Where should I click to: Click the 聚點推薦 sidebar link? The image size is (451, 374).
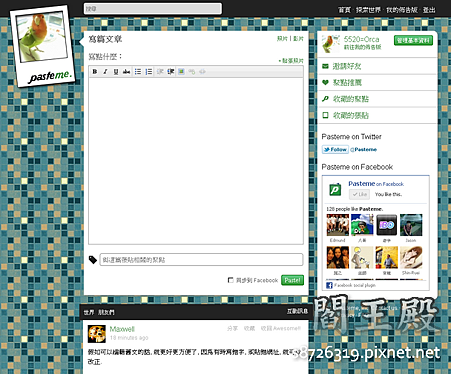(347, 82)
